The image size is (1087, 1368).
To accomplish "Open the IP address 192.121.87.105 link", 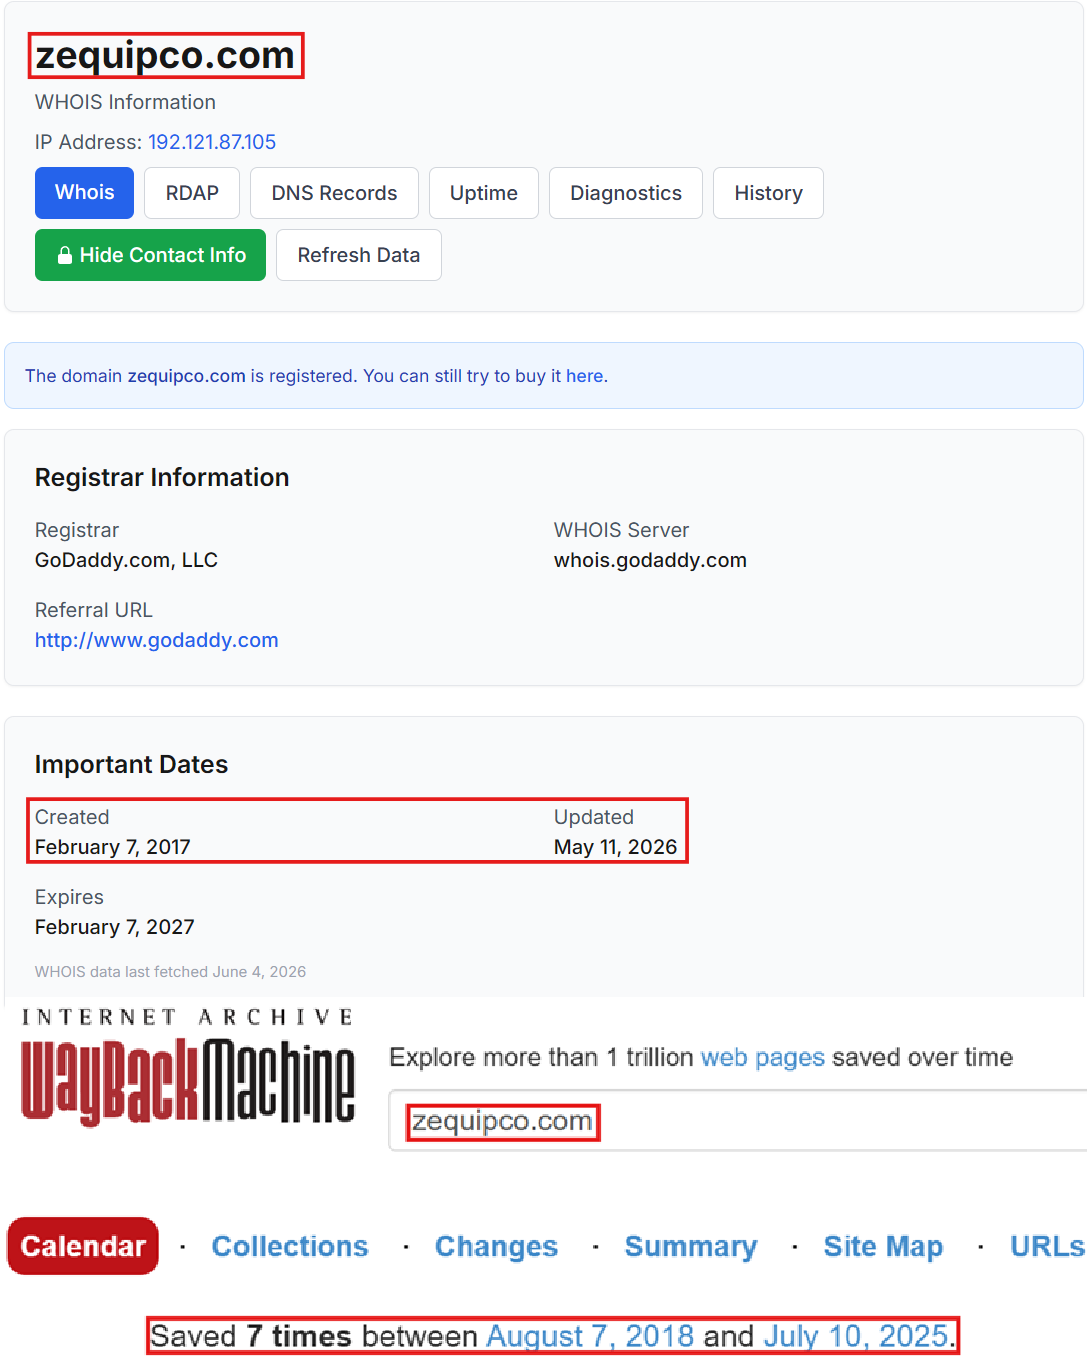I will click(x=212, y=142).
